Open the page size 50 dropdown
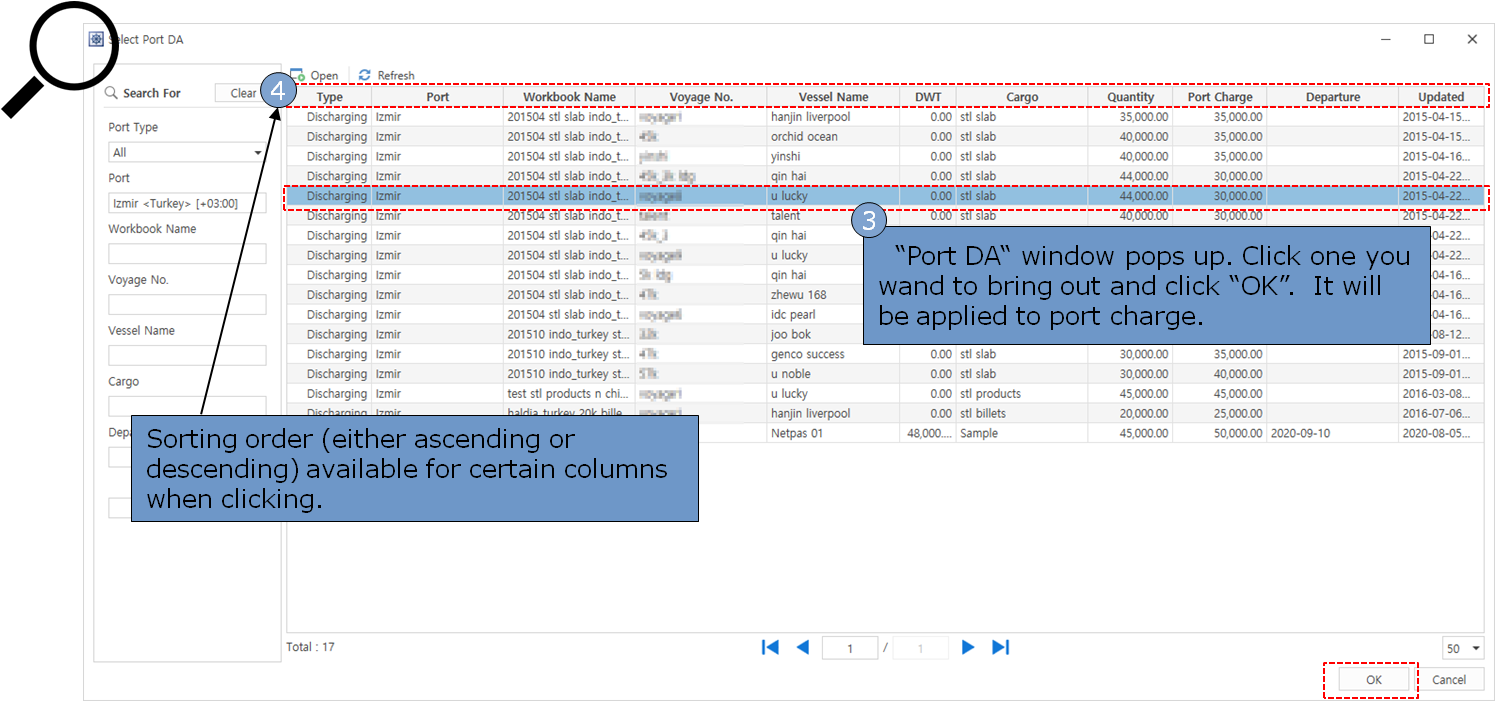1496x702 pixels. click(1476, 649)
